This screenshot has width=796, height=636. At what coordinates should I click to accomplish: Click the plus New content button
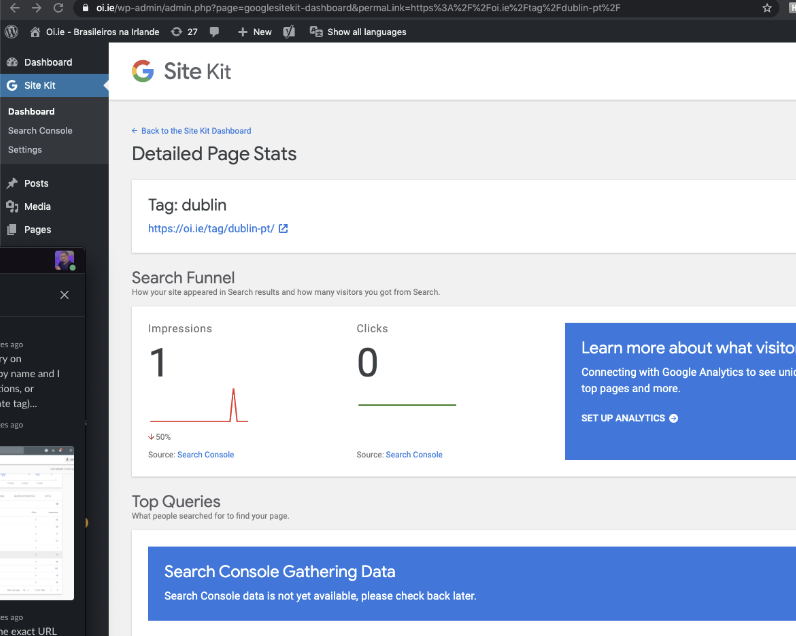[255, 31]
